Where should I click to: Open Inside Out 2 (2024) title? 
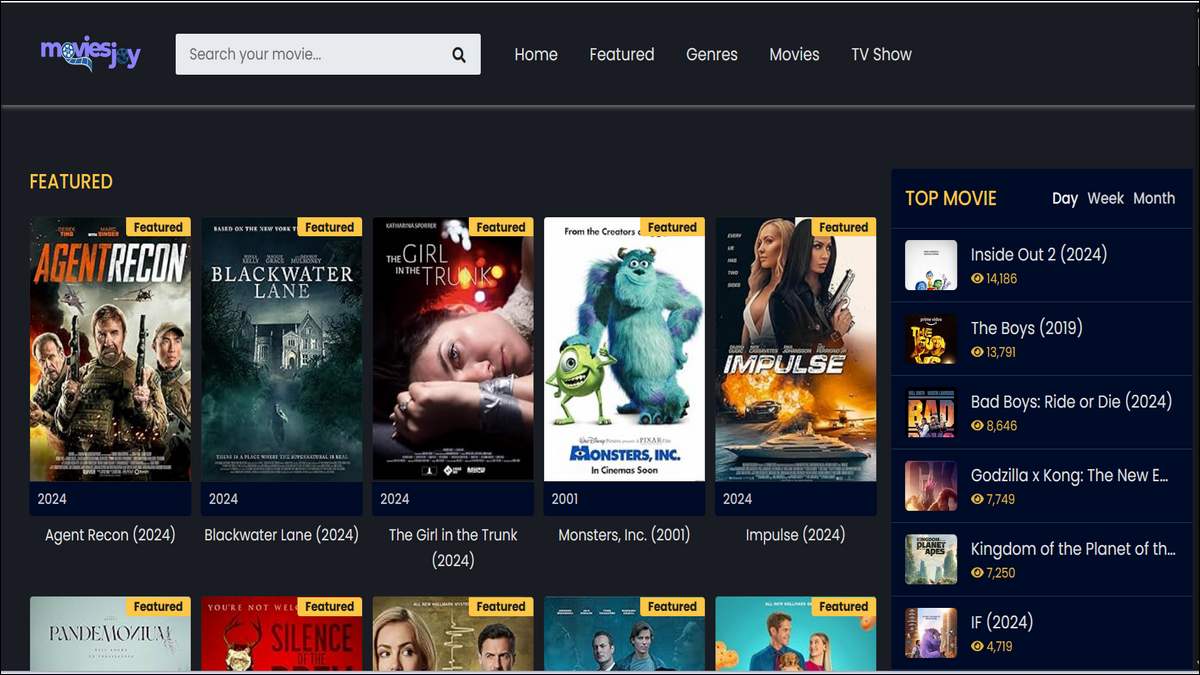click(x=1039, y=254)
